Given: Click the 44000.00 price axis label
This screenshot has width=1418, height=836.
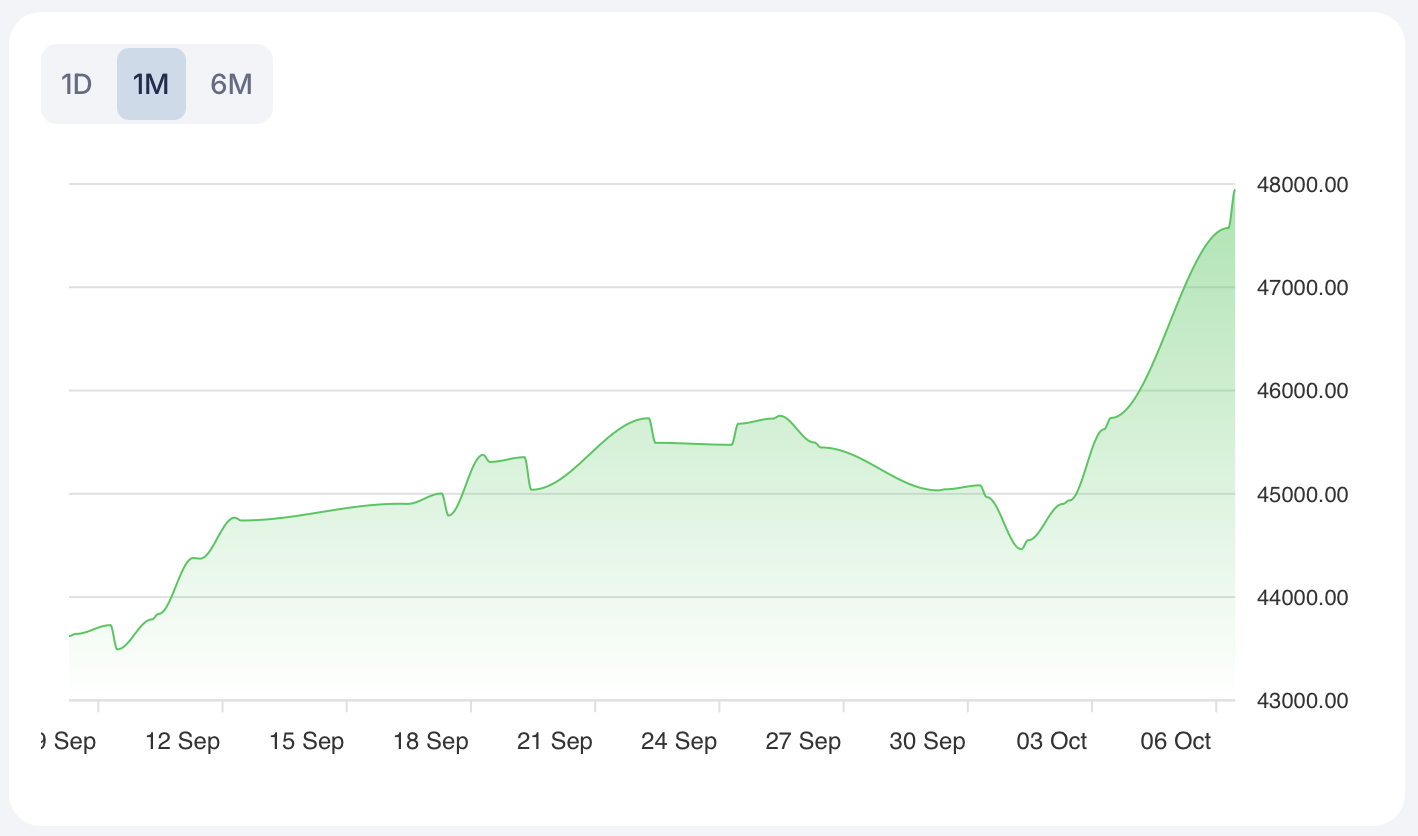Looking at the screenshot, I should (x=1303, y=598).
